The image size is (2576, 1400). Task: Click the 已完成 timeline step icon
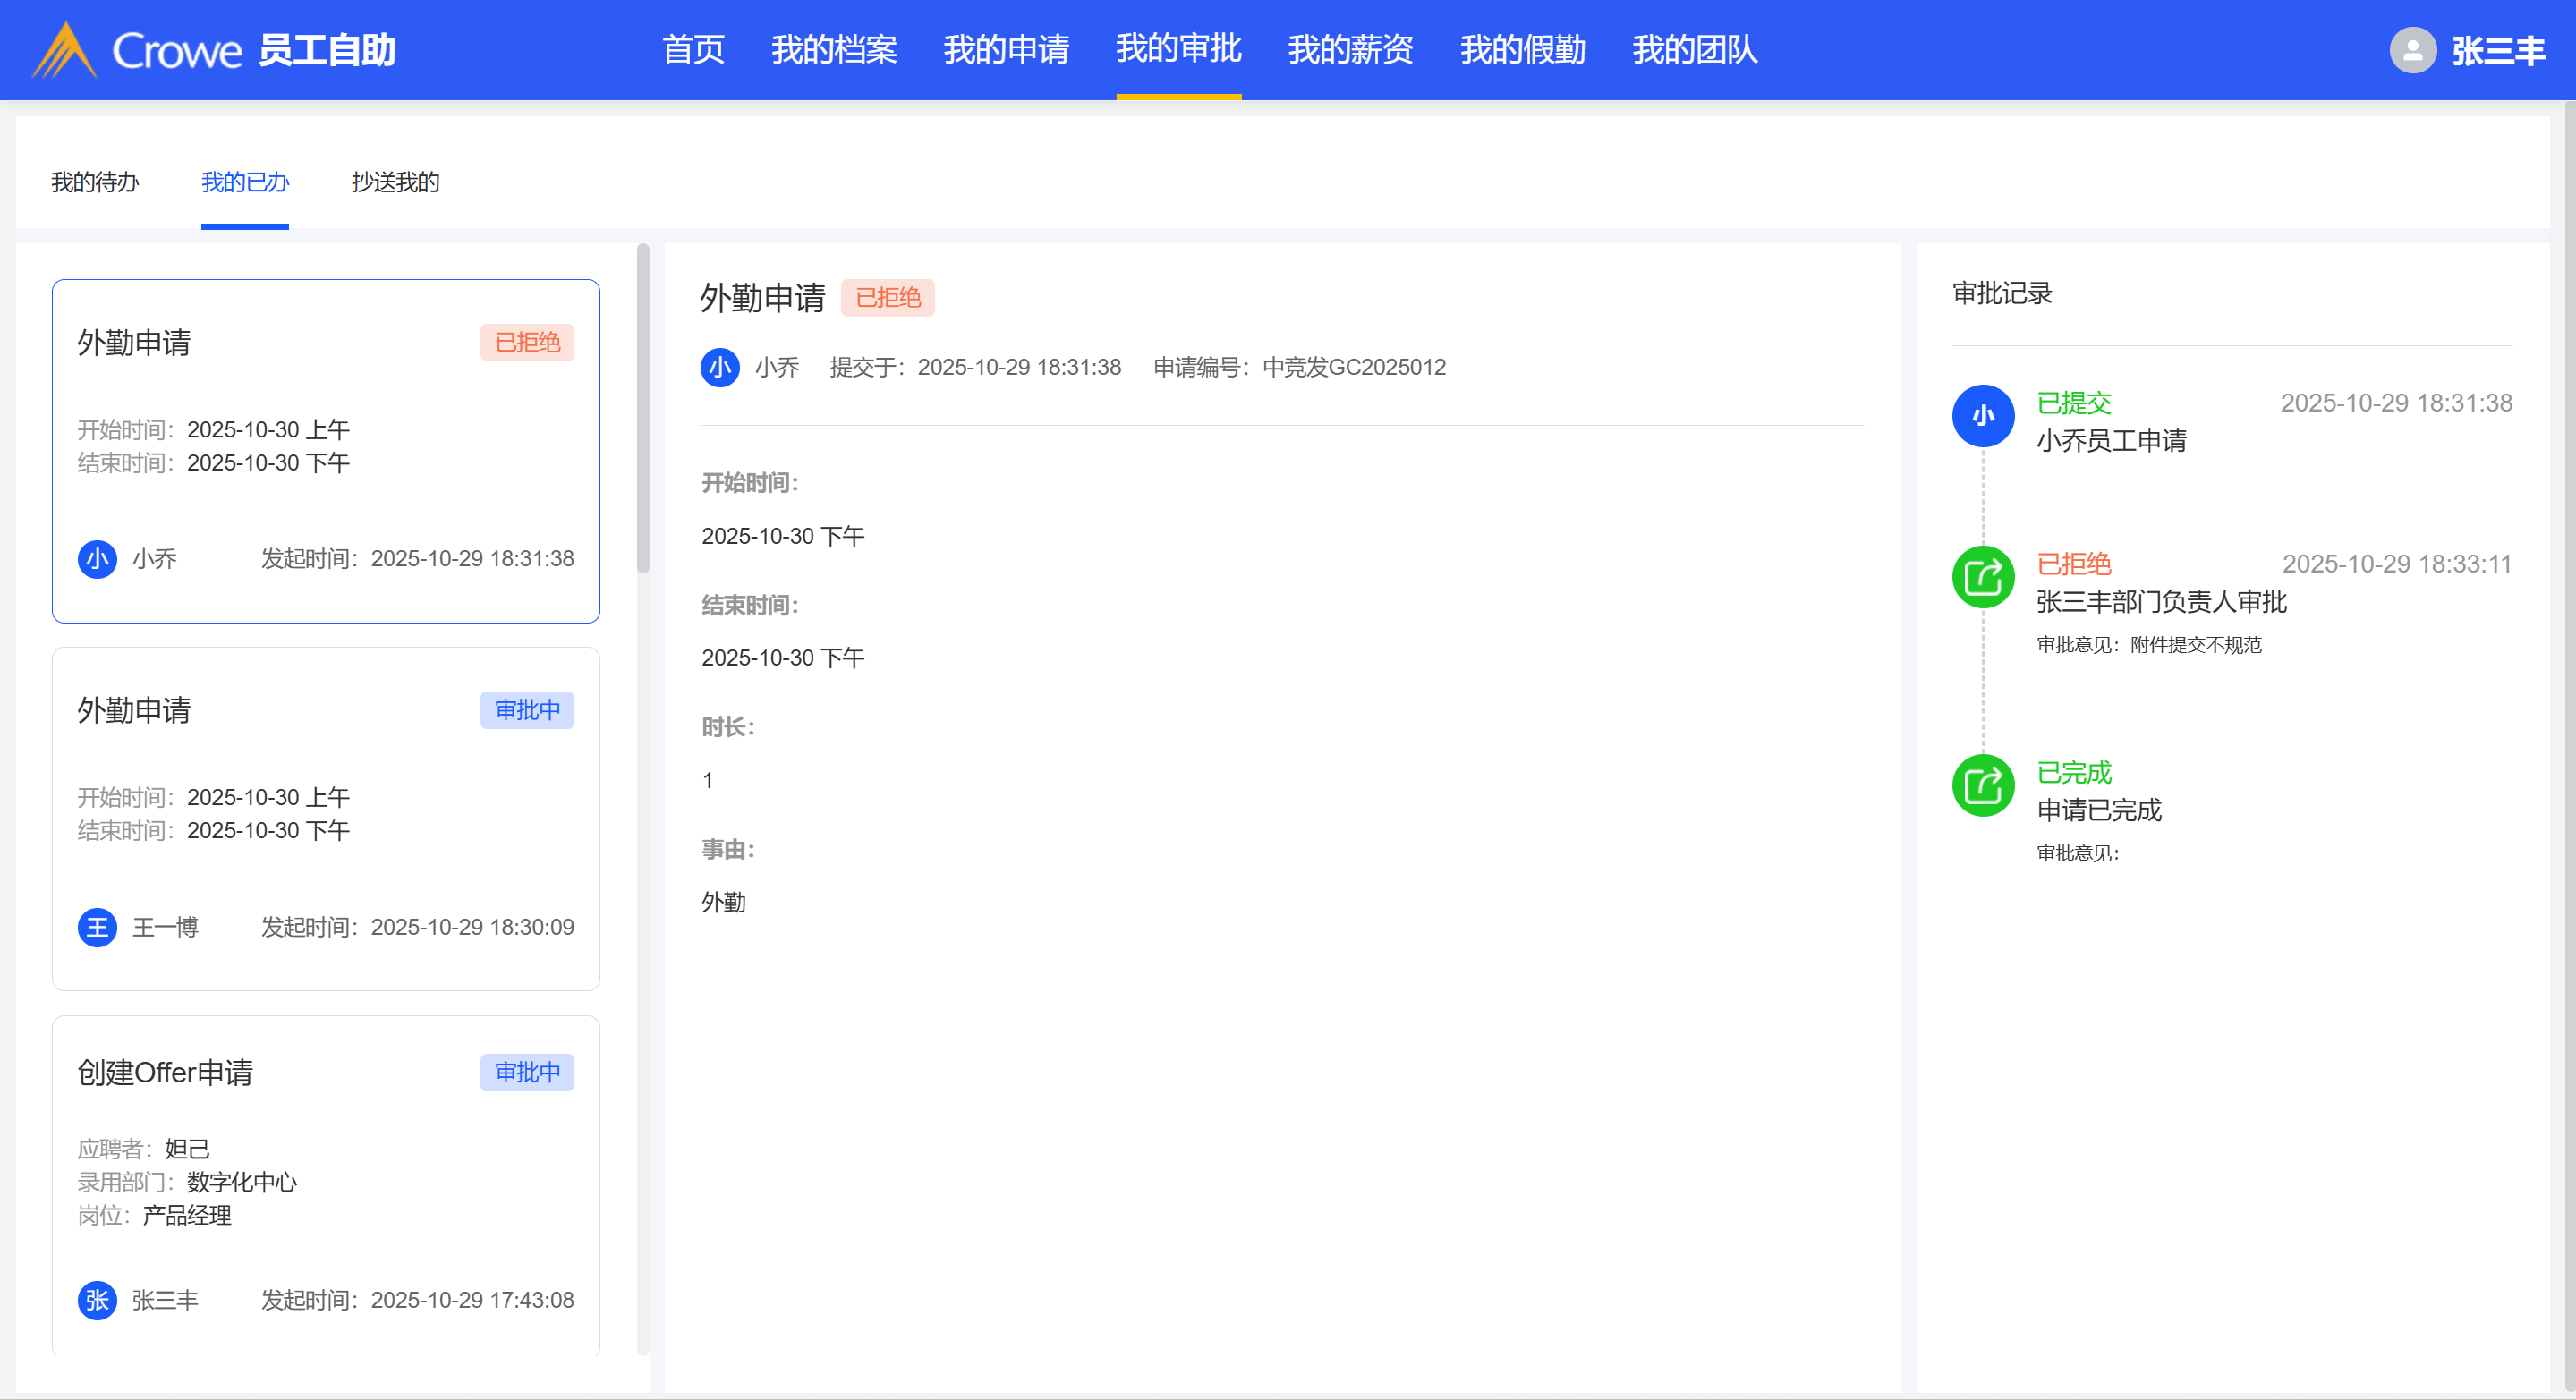point(1982,785)
